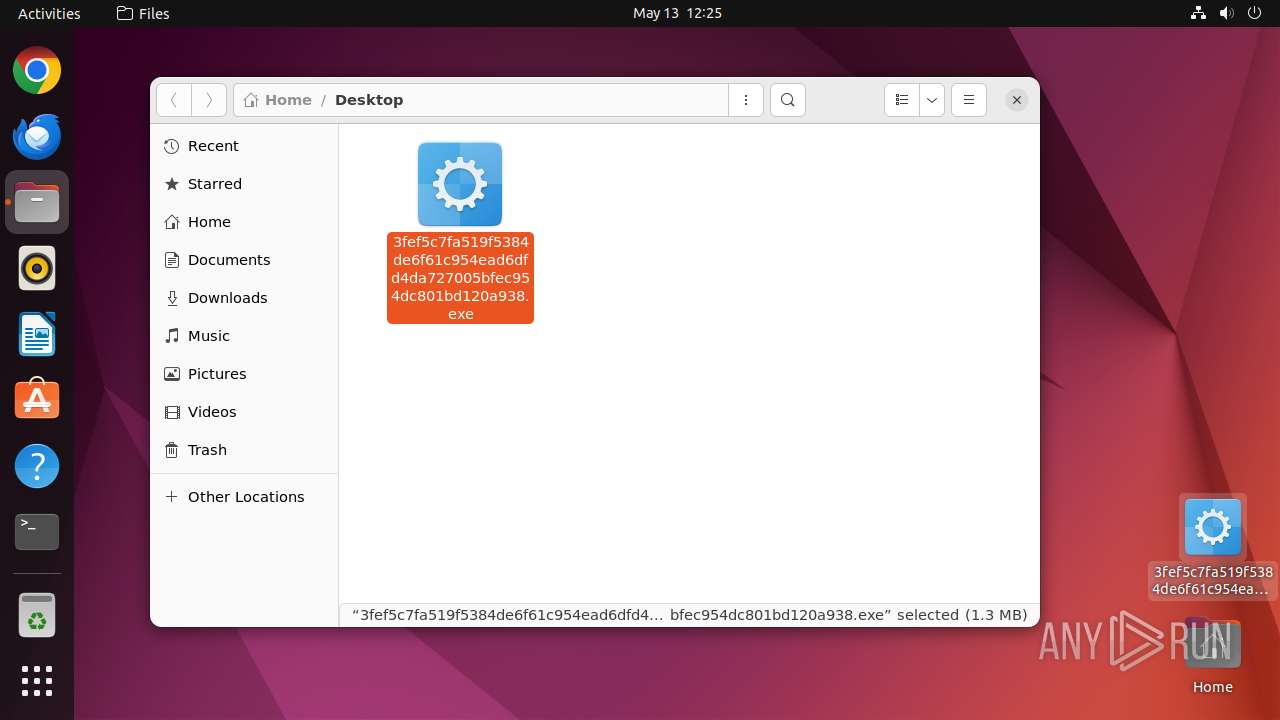Switch to list view in Files

coord(902,100)
